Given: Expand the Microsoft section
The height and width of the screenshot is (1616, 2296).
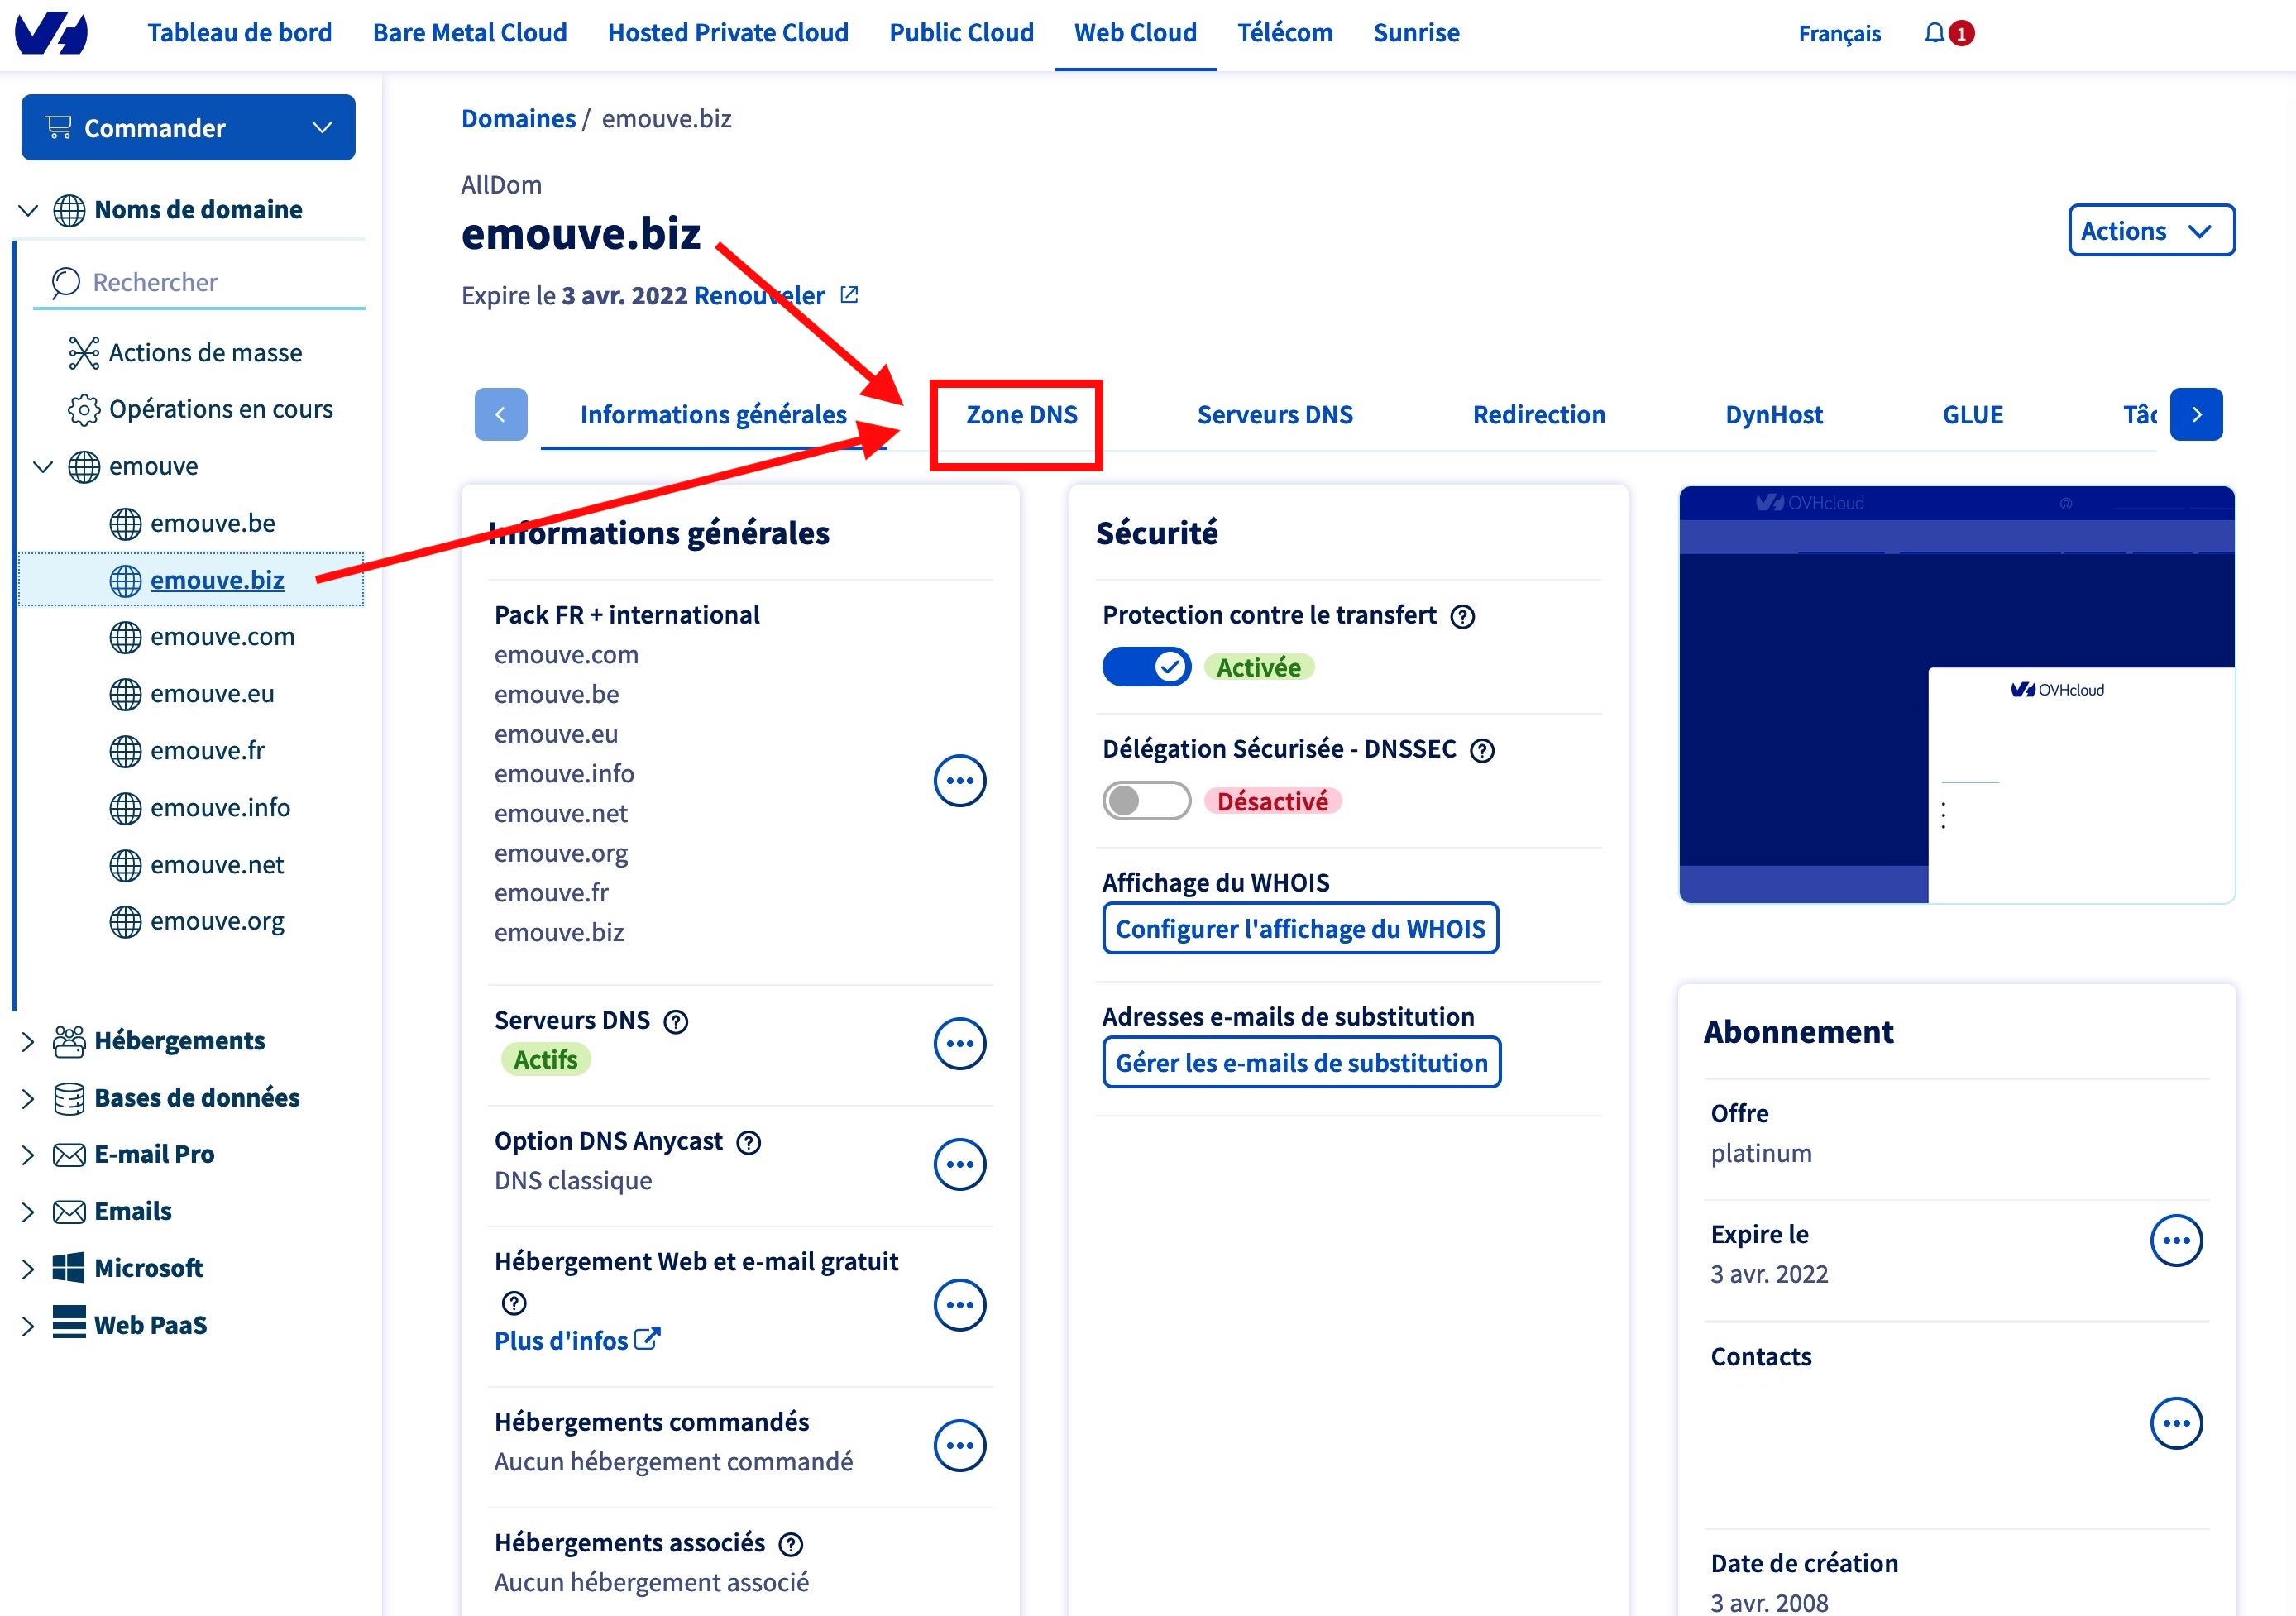Looking at the screenshot, I should point(28,1269).
